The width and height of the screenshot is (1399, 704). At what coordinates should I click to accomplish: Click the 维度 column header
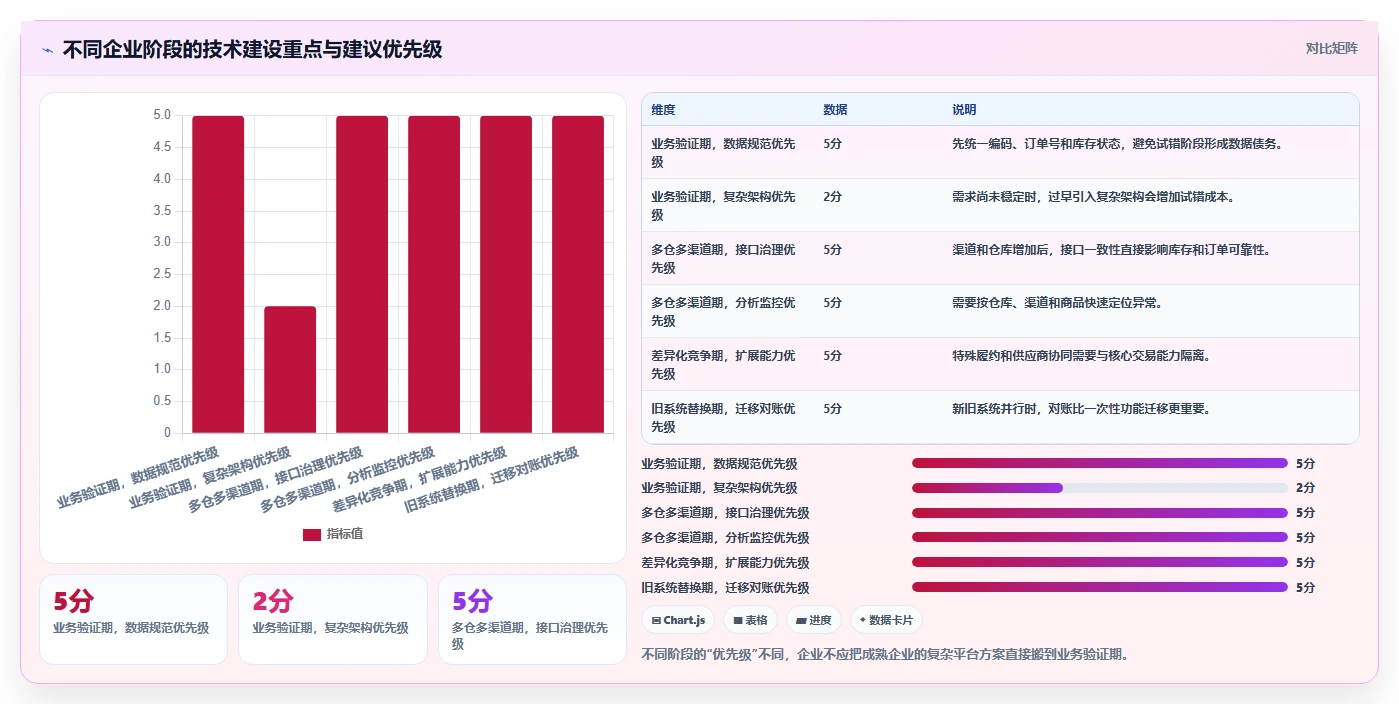click(x=663, y=110)
